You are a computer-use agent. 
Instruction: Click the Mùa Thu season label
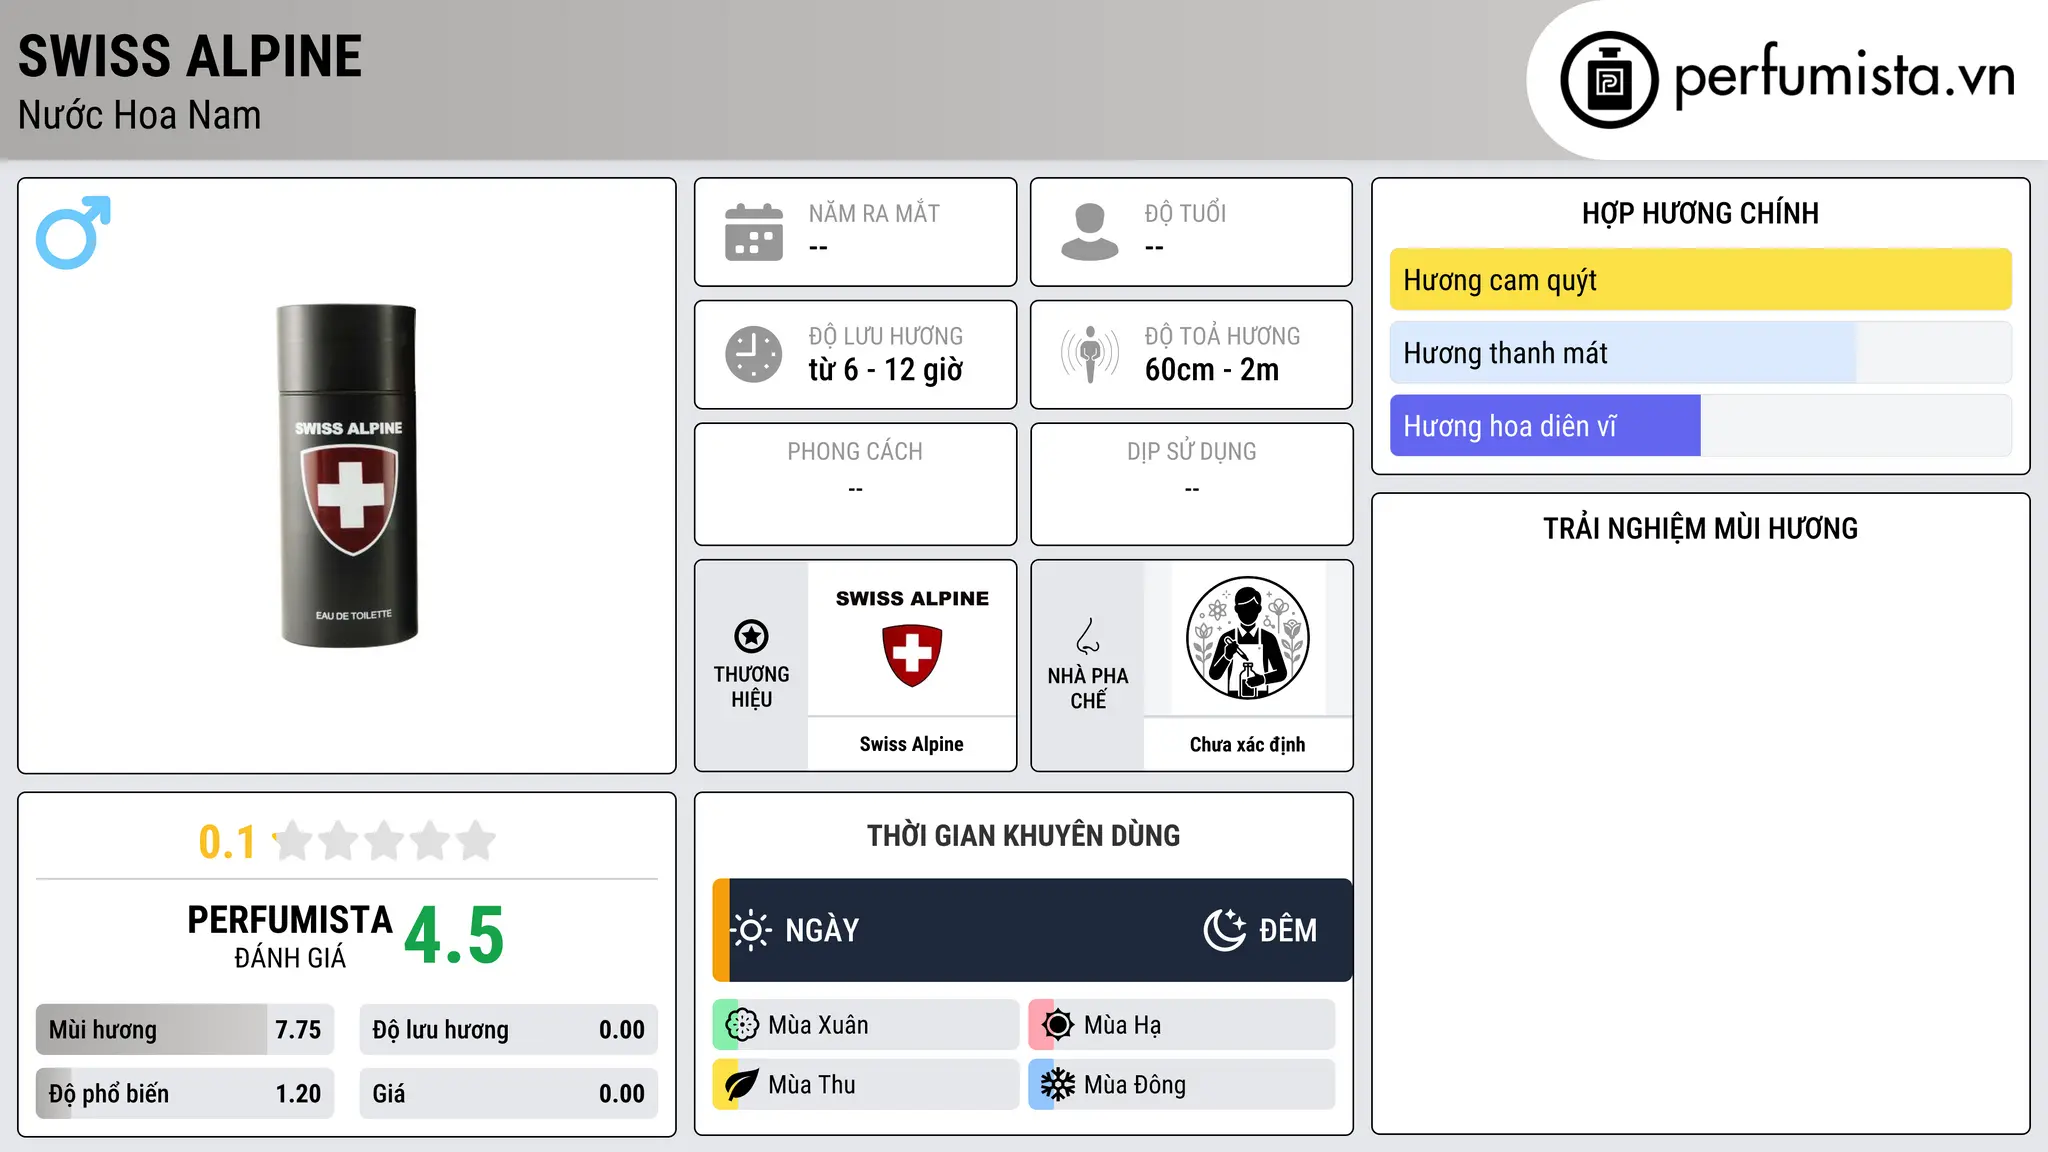tap(812, 1085)
